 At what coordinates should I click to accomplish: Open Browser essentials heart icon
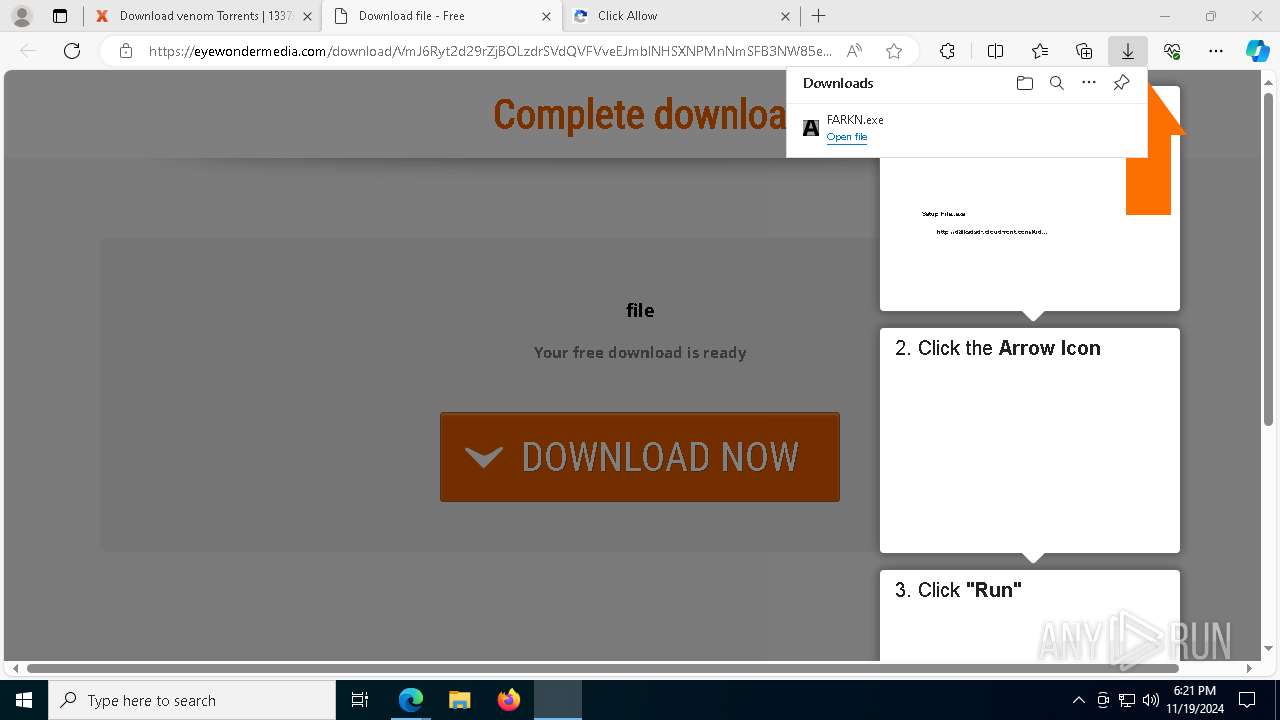(1172, 51)
